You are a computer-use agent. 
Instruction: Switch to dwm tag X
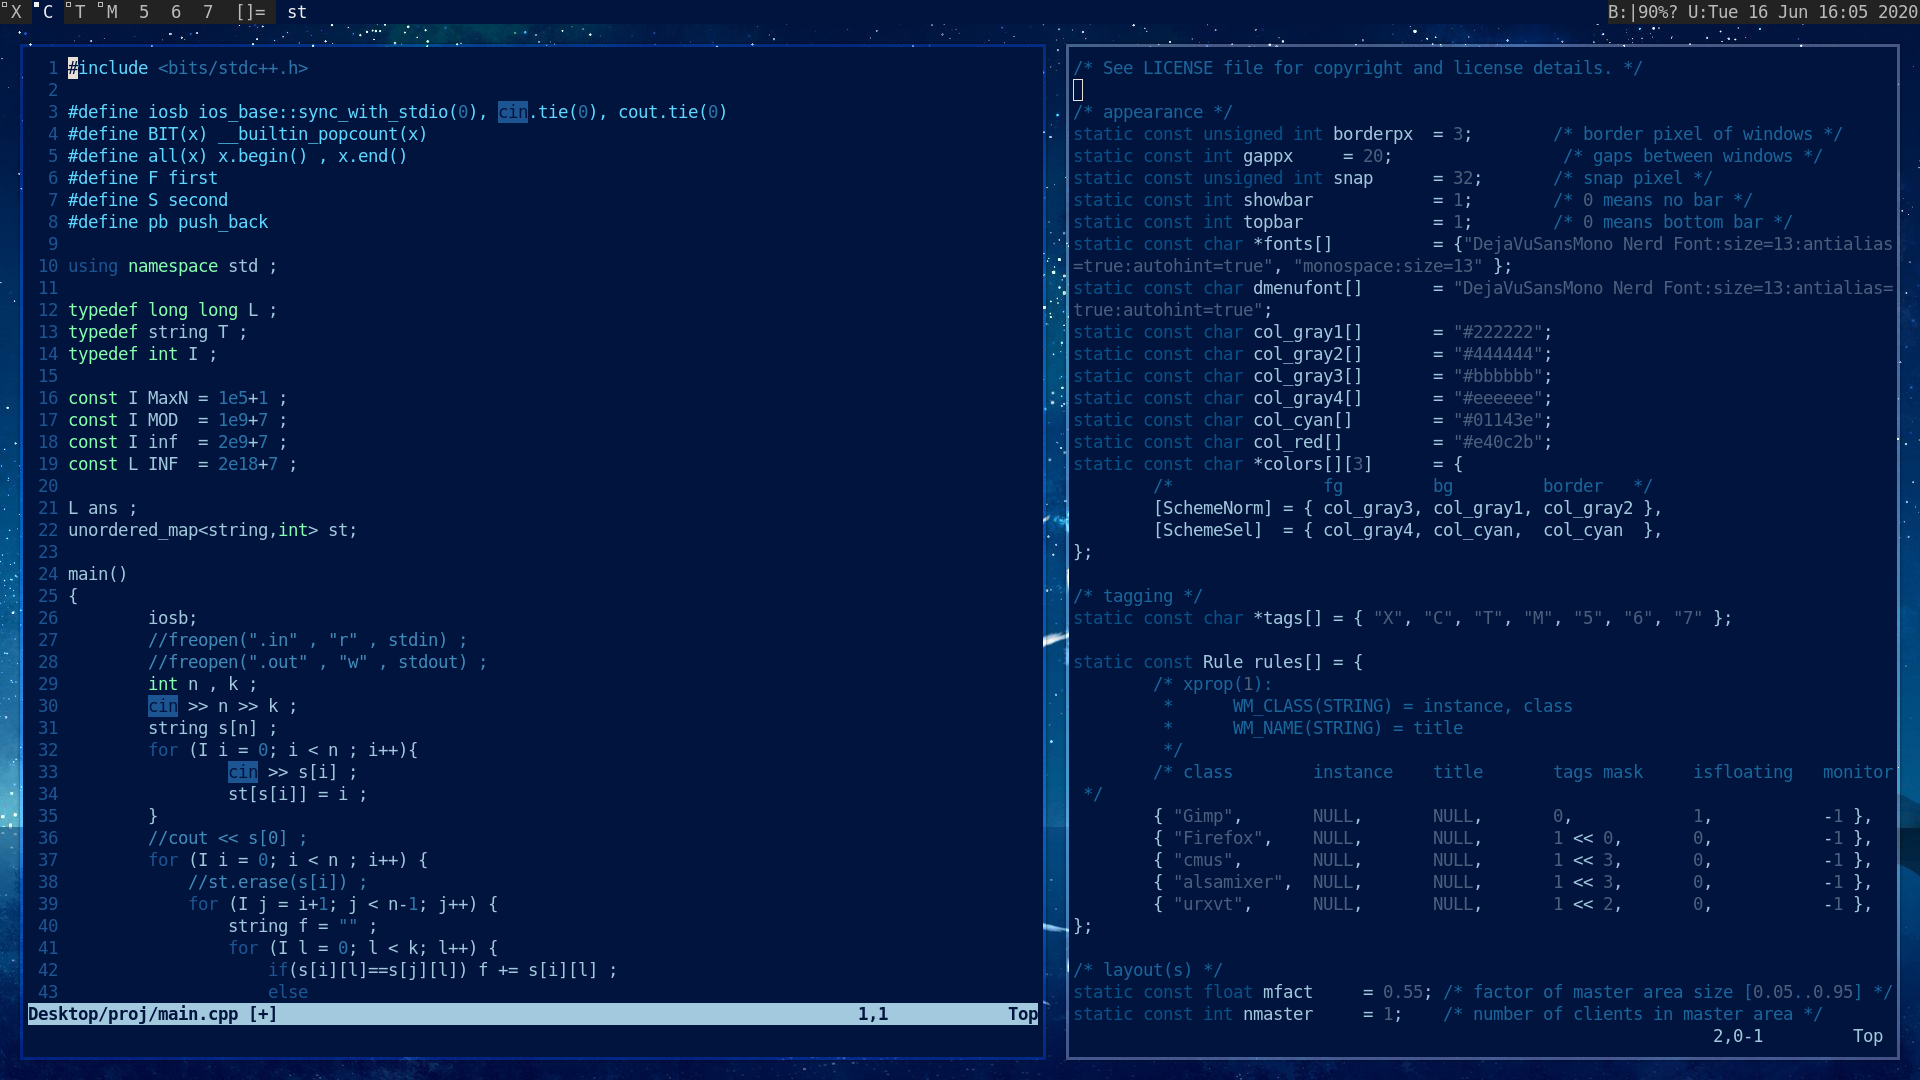click(x=14, y=12)
